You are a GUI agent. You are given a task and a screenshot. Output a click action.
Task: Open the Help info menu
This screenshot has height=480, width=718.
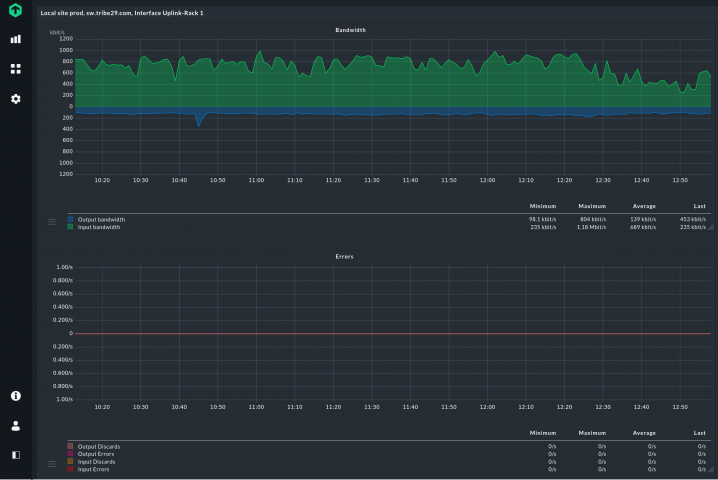pos(15,396)
